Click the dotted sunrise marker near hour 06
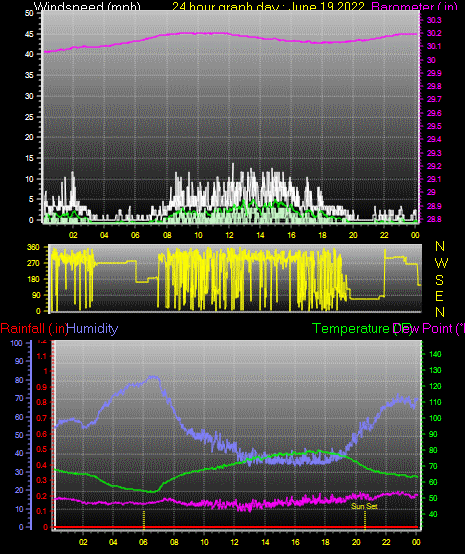The height and width of the screenshot is (554, 465). point(144,520)
